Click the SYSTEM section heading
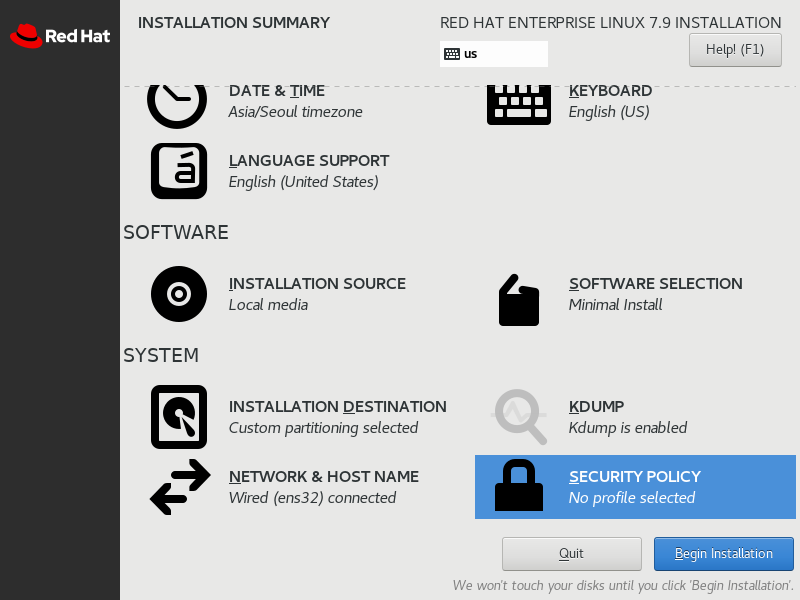Screen dimensions: 800x600 coord(161,356)
